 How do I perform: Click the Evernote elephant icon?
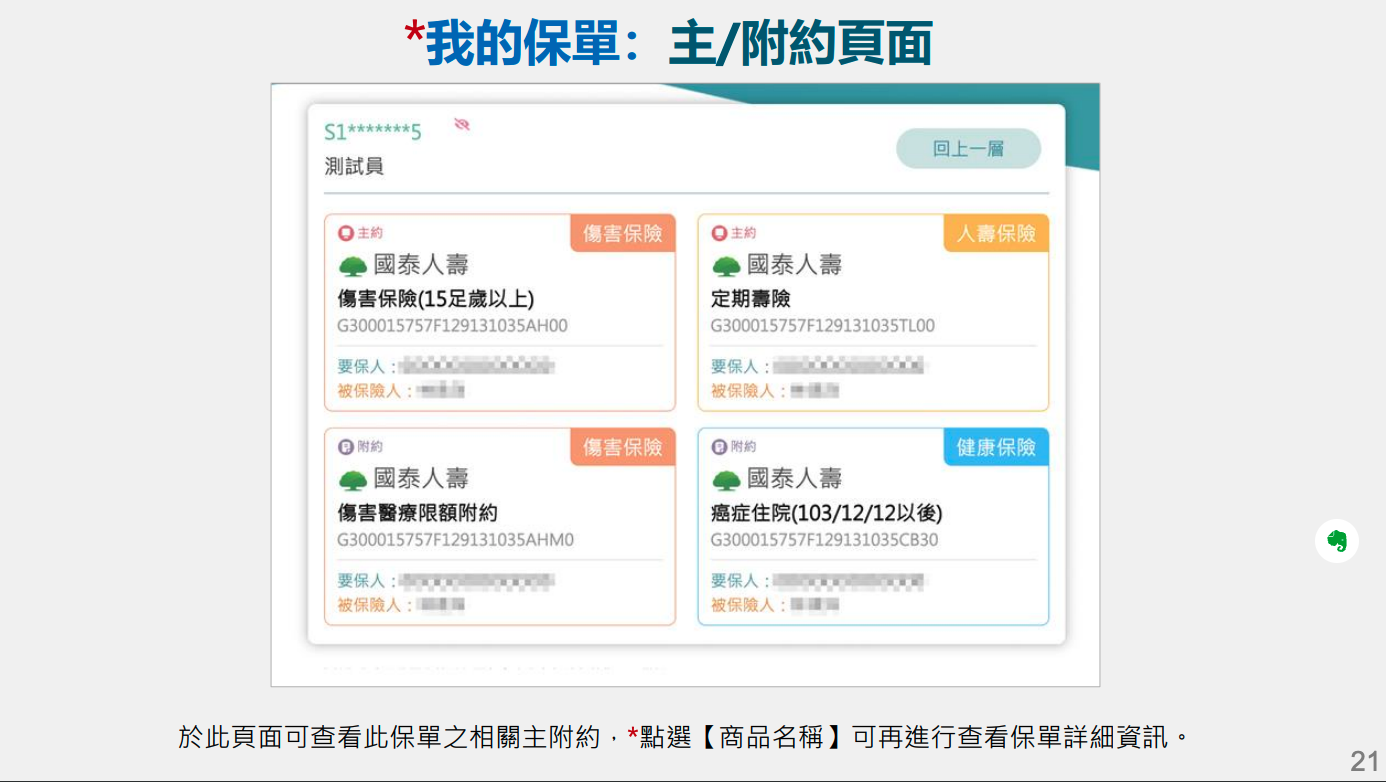click(1336, 541)
